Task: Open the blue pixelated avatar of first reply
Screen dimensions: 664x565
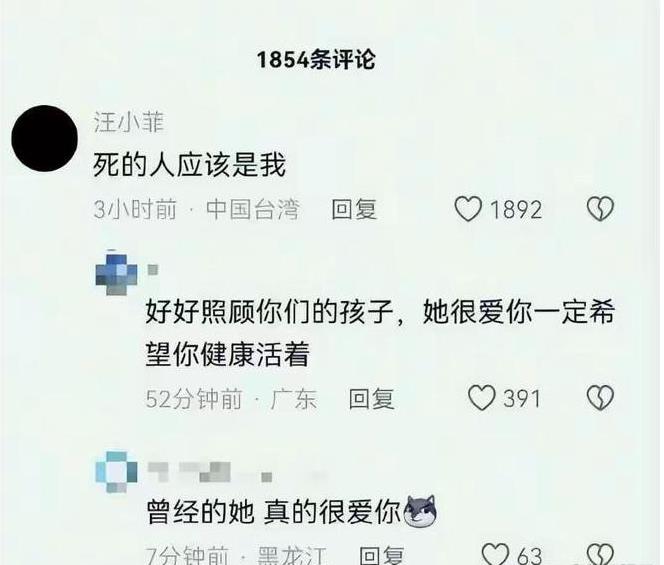Action: 116,273
